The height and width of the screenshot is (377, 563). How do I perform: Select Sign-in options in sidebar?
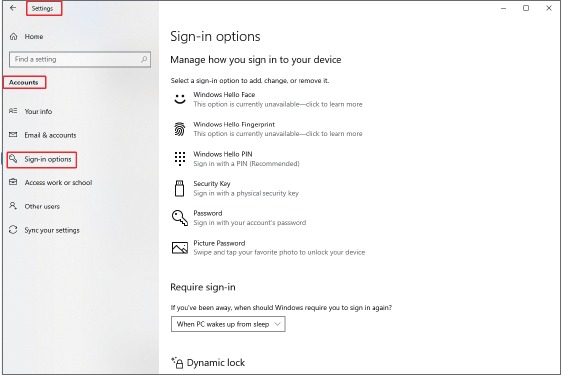coord(48,159)
